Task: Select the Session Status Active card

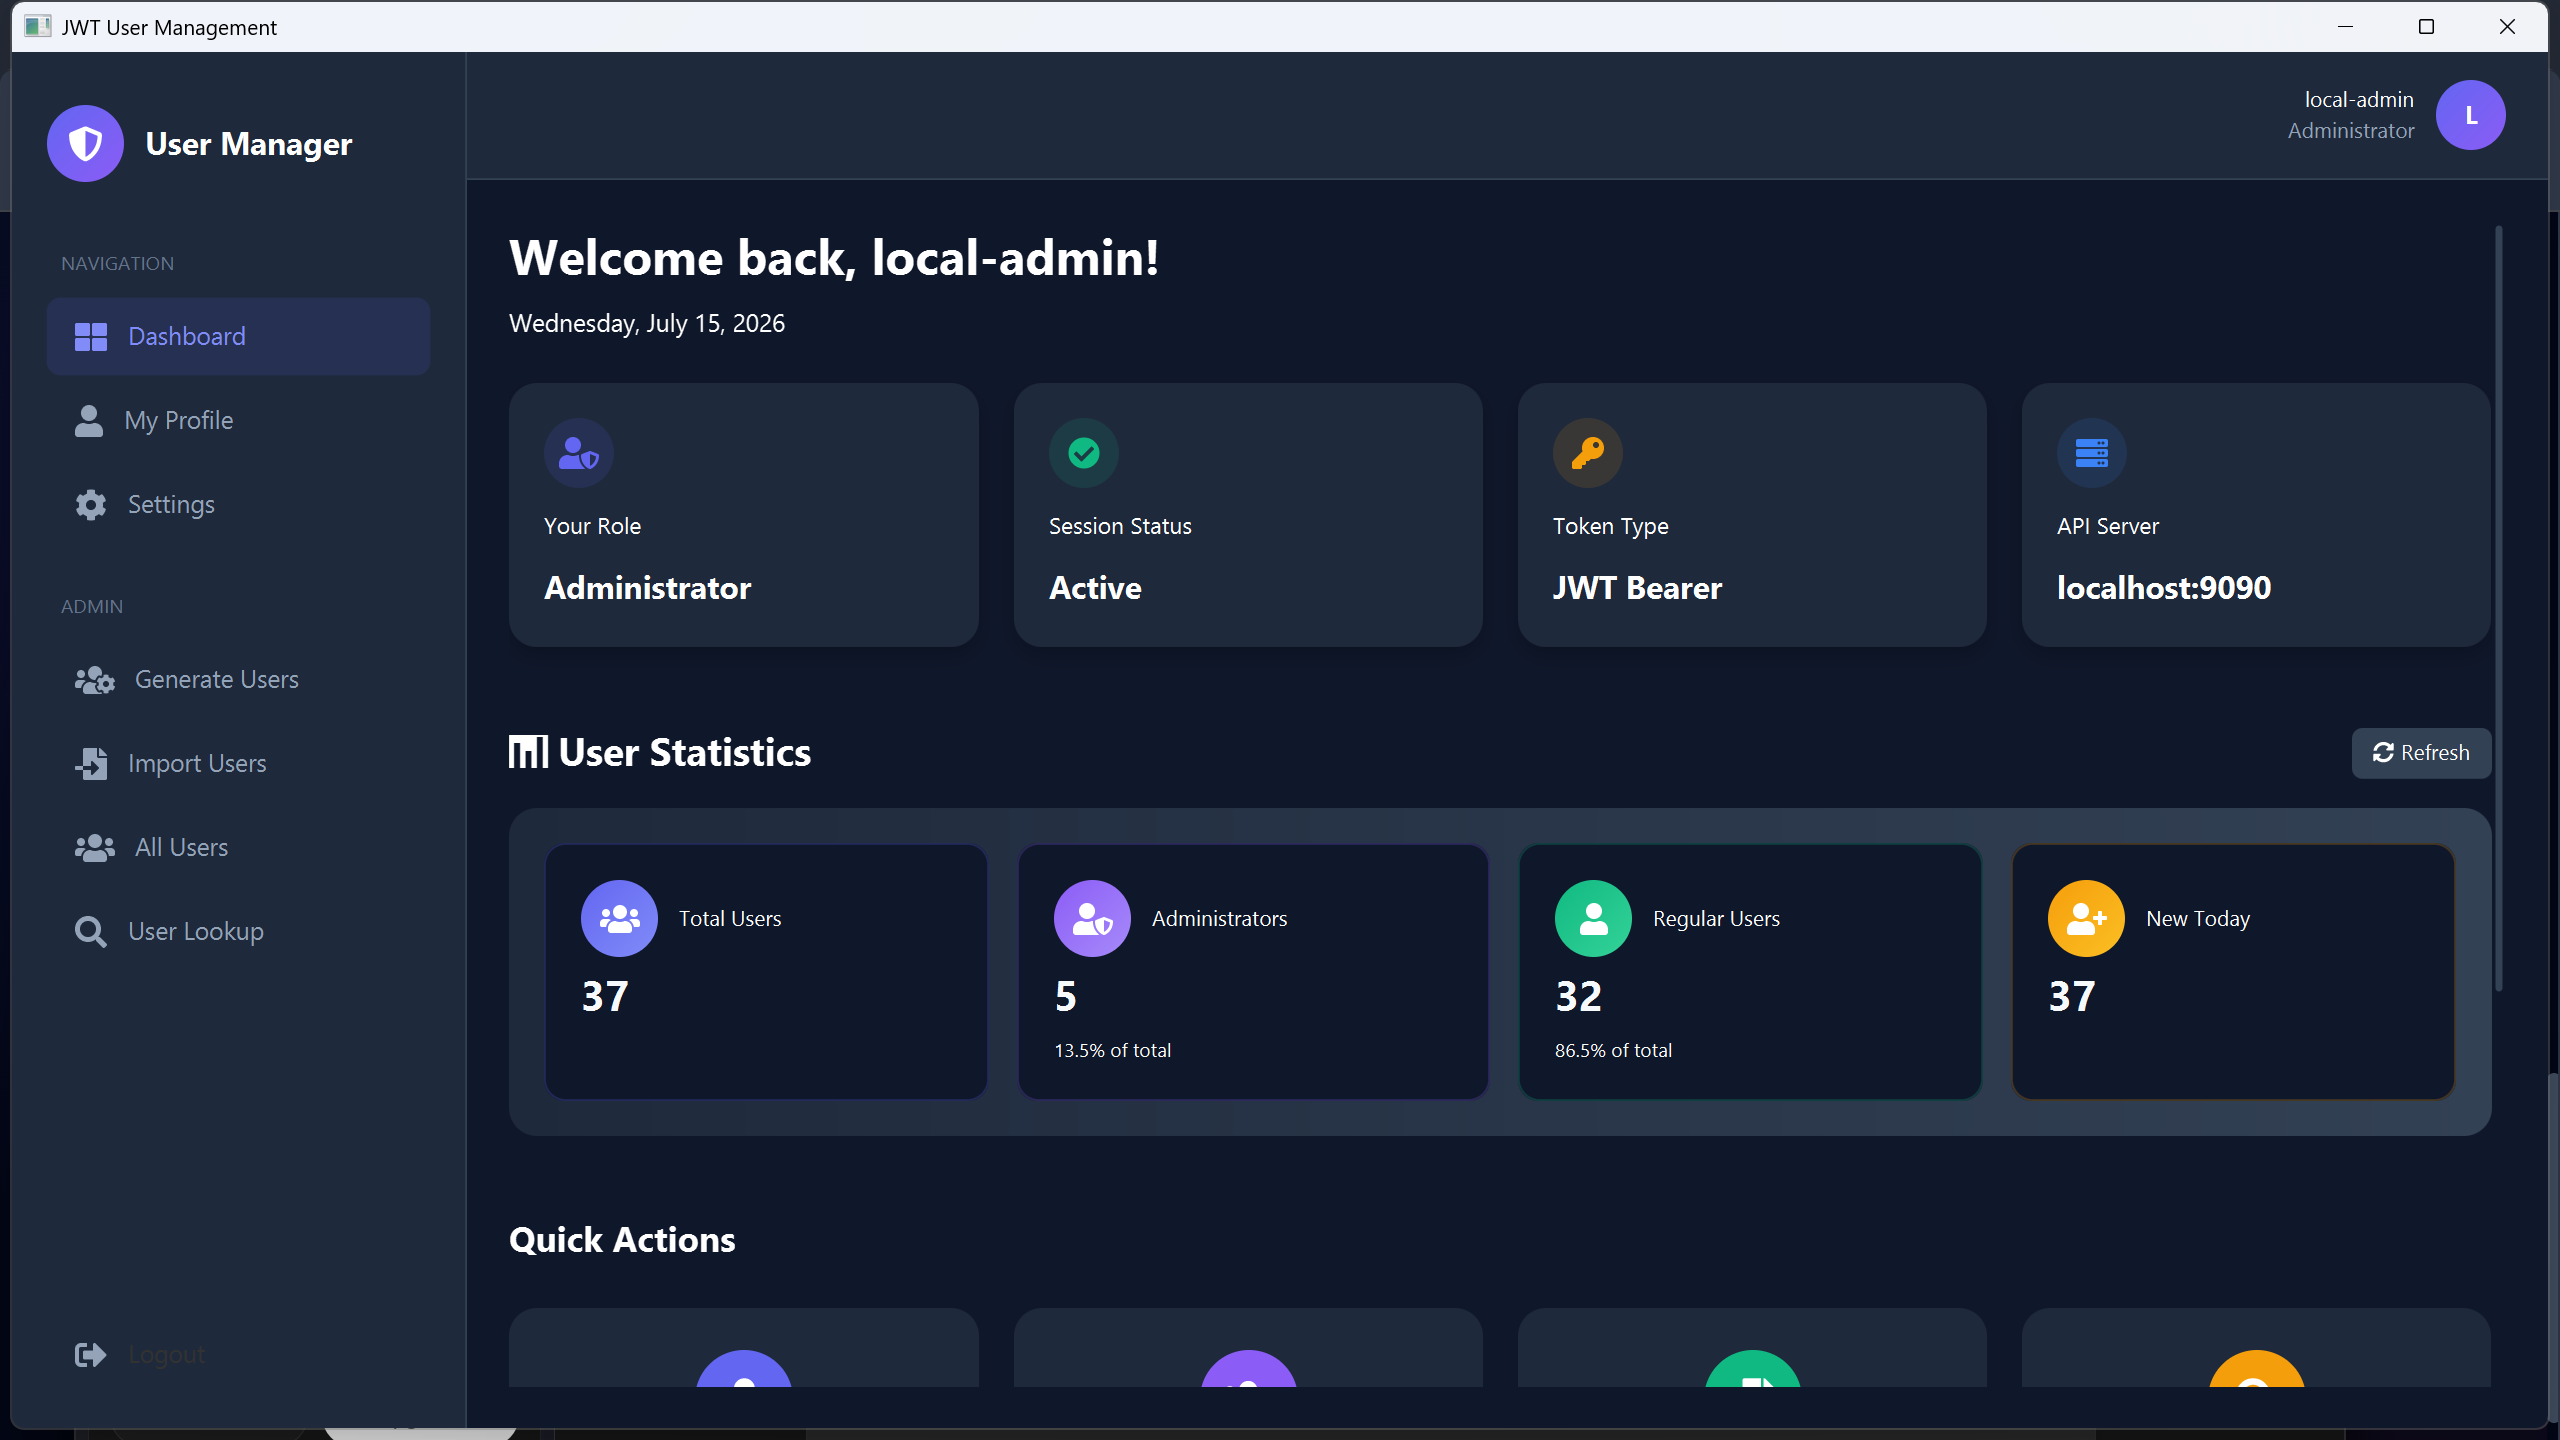Action: pos(1248,515)
